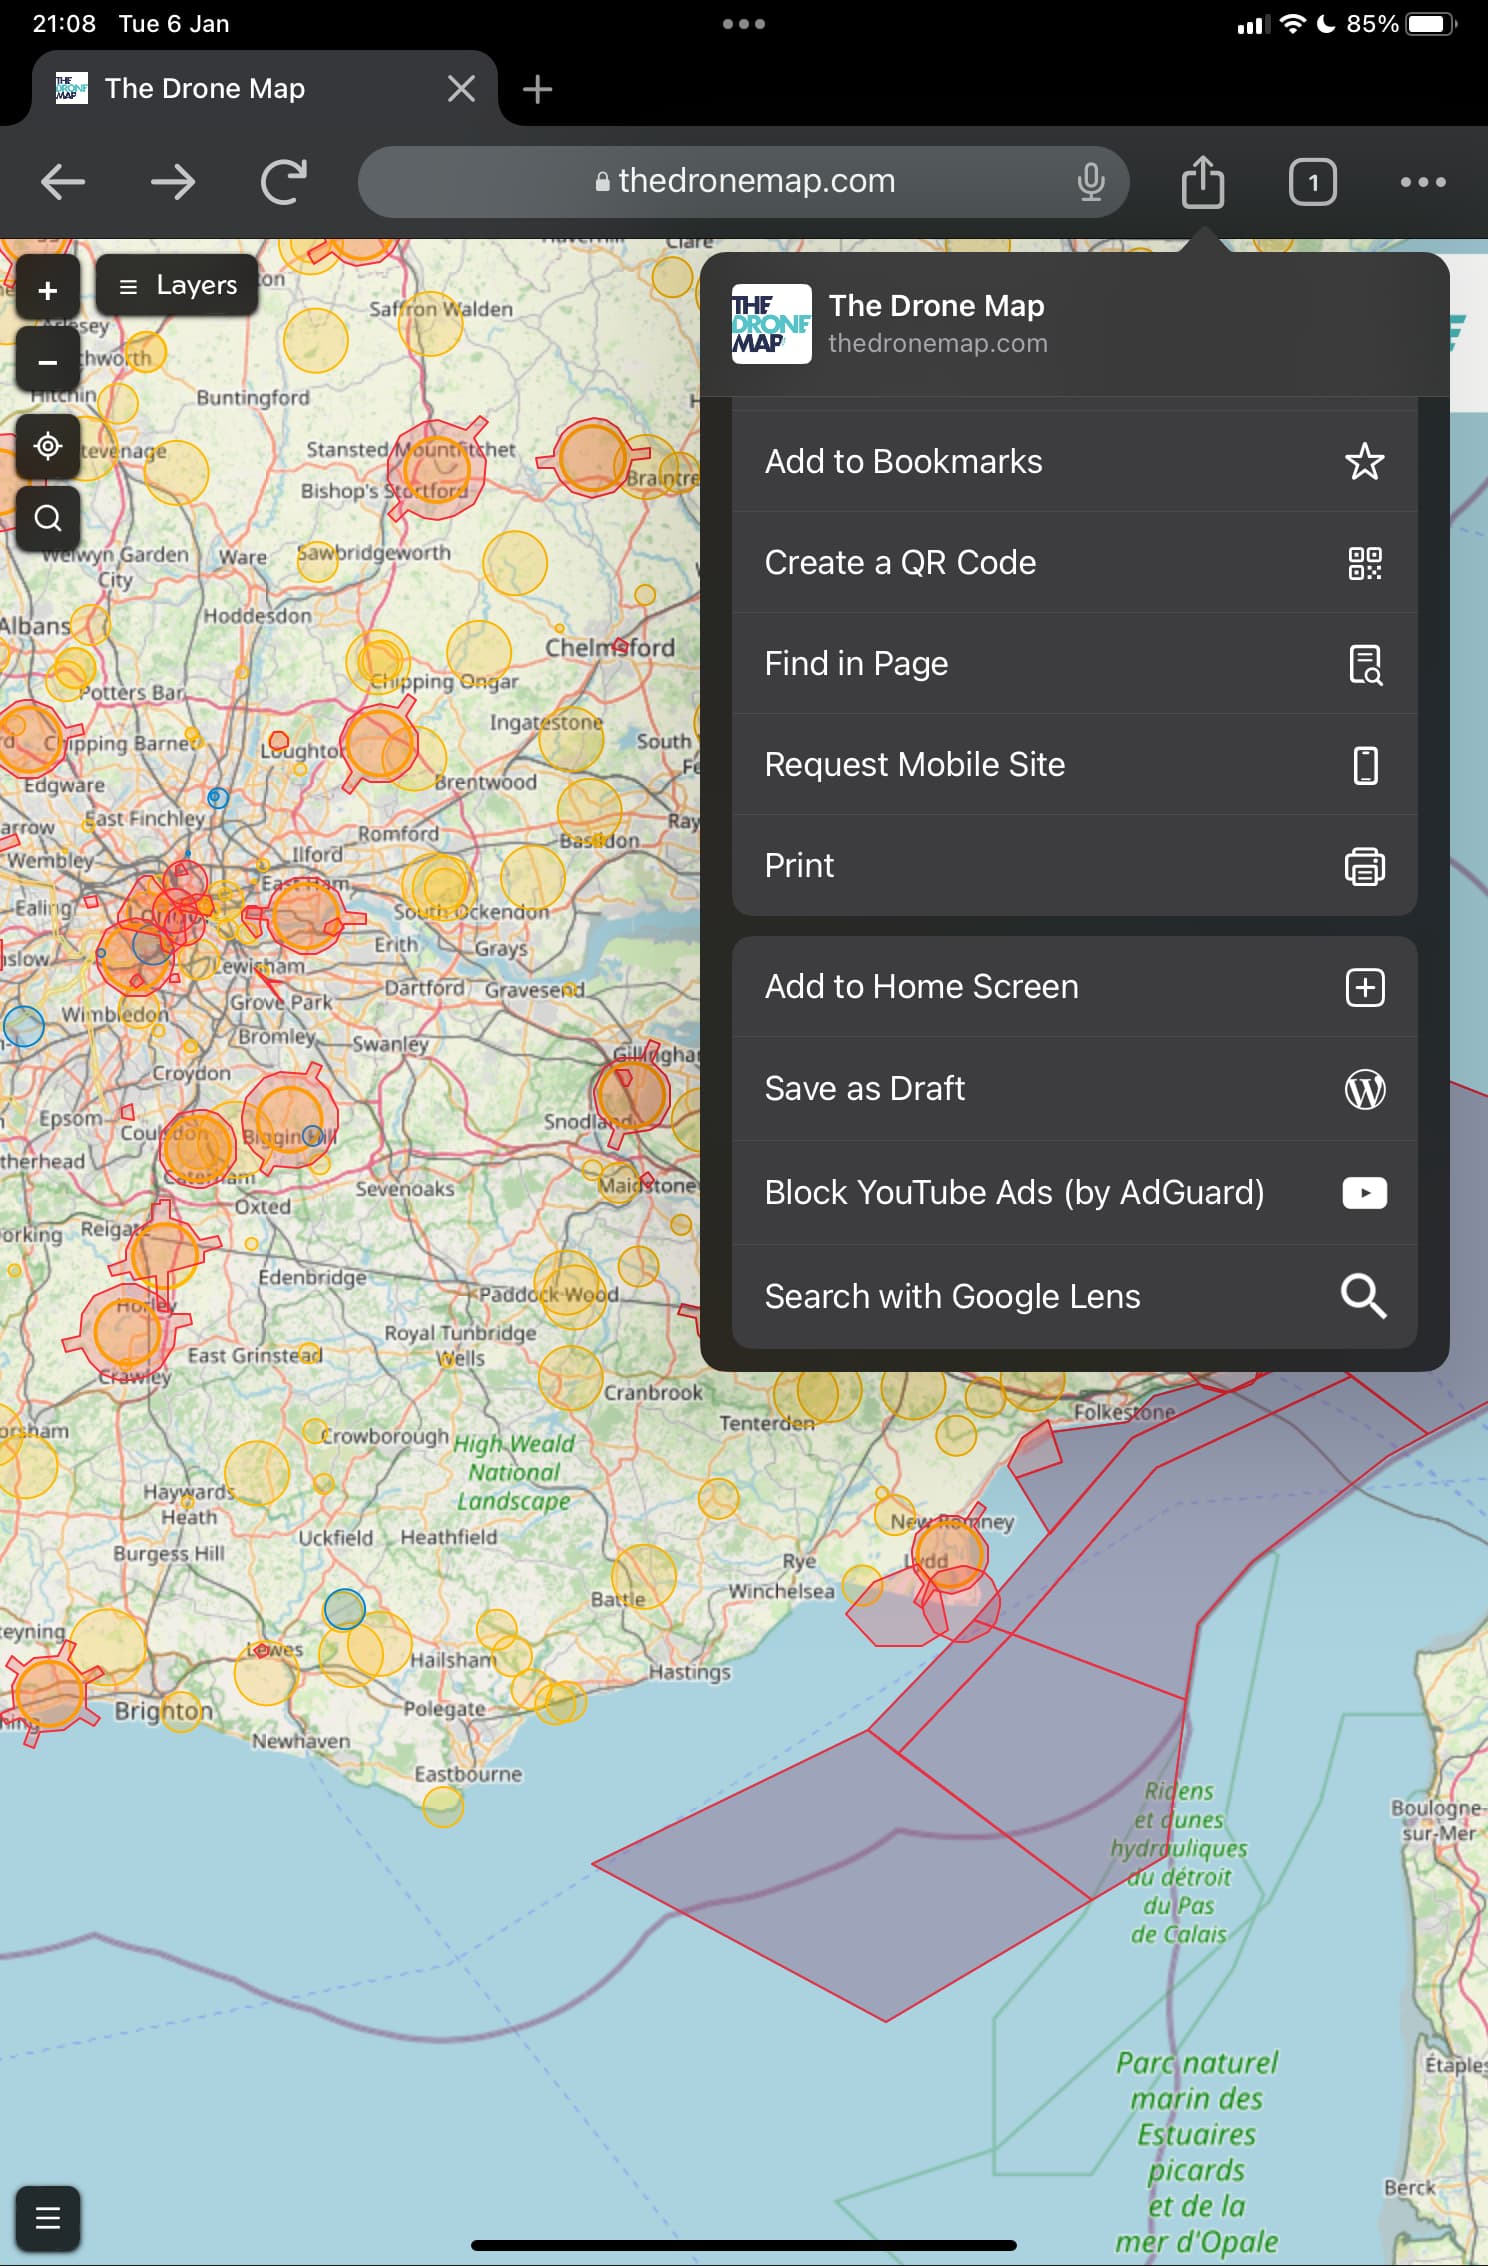Tap the microphone for voice search

pyautogui.click(x=1090, y=182)
